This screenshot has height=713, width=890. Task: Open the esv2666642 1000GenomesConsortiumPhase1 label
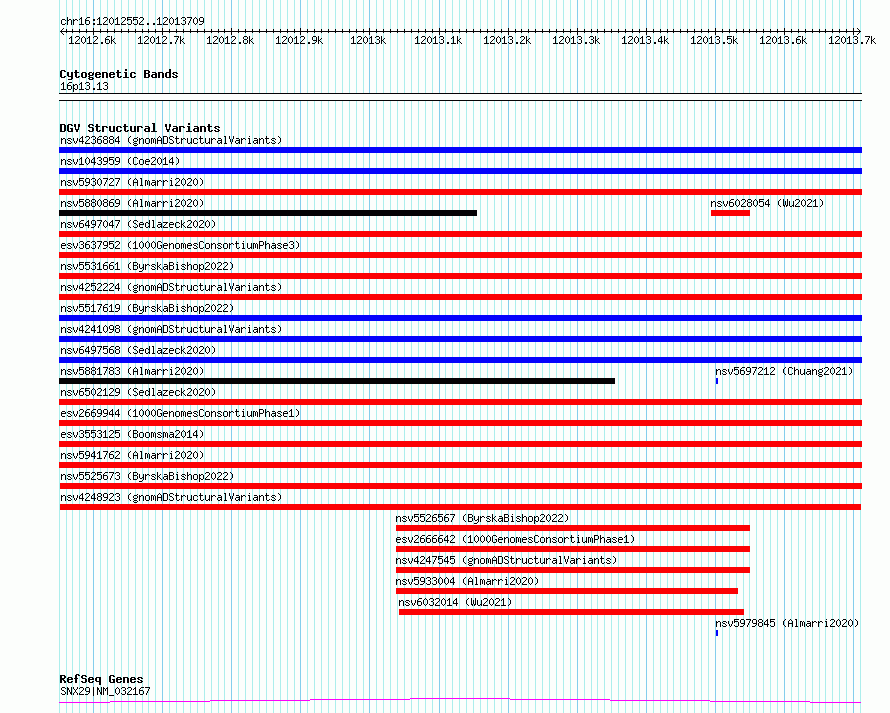(x=515, y=539)
